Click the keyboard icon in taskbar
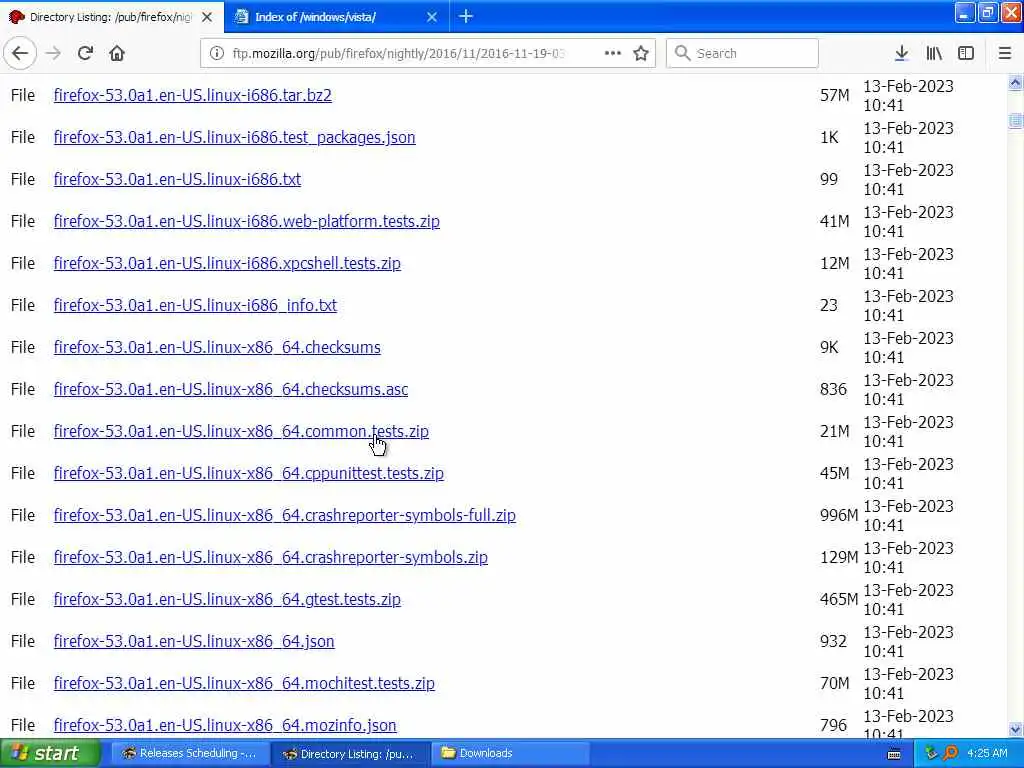 coord(894,754)
